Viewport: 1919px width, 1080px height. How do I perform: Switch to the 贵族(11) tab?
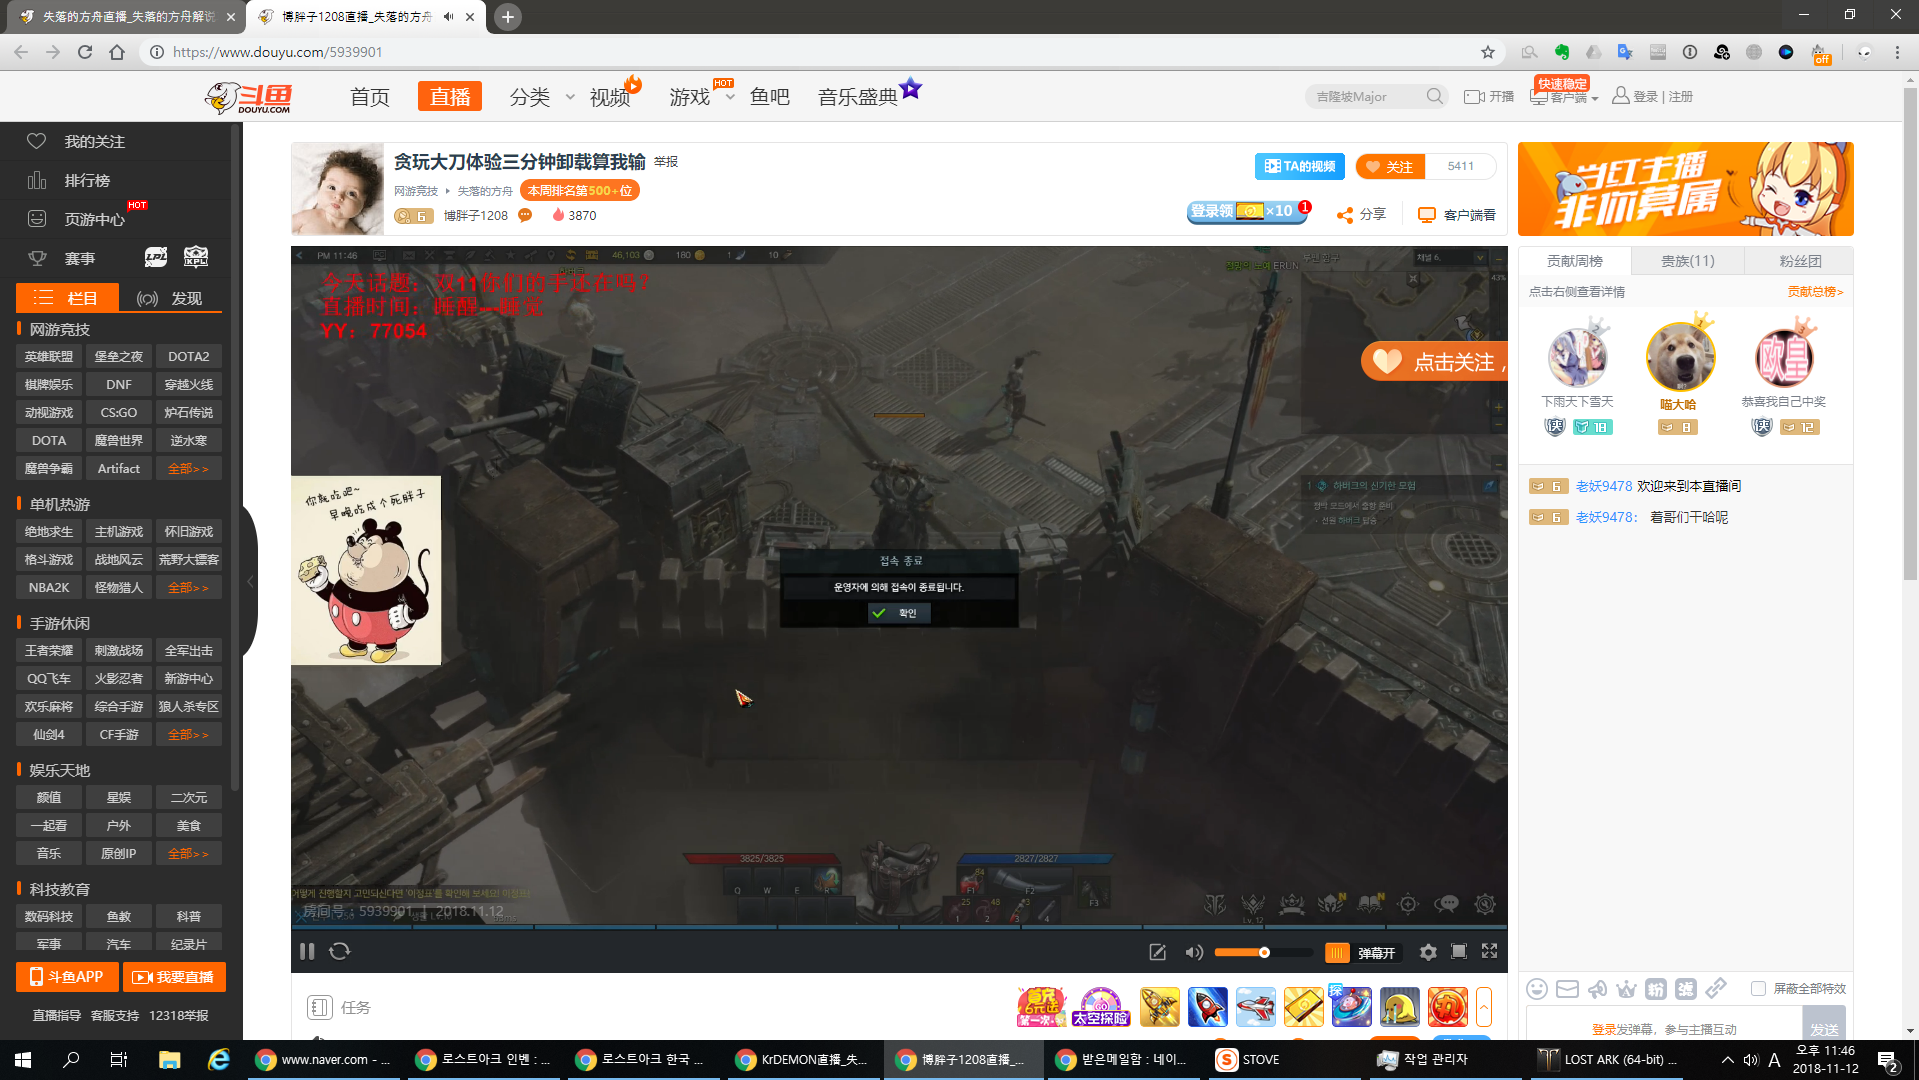click(1687, 261)
